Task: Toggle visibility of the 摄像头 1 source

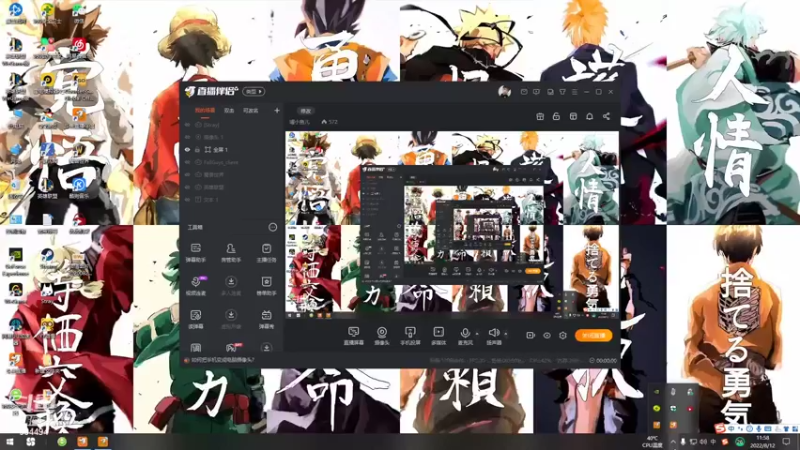Action: 187,137
